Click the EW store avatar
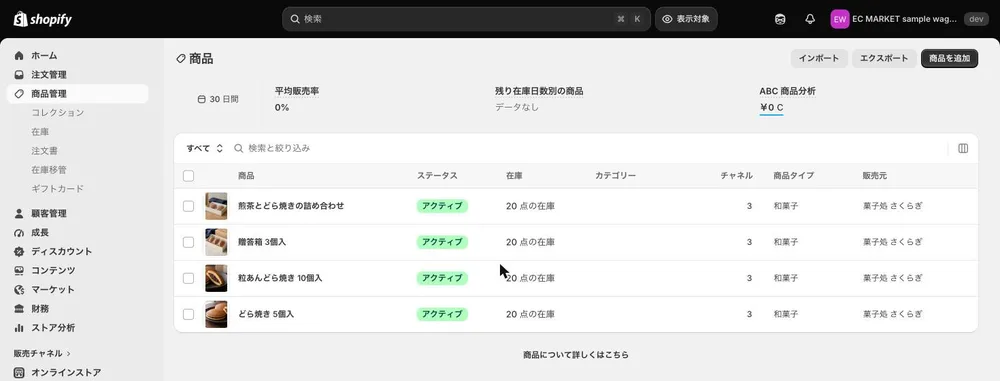 pos(840,19)
